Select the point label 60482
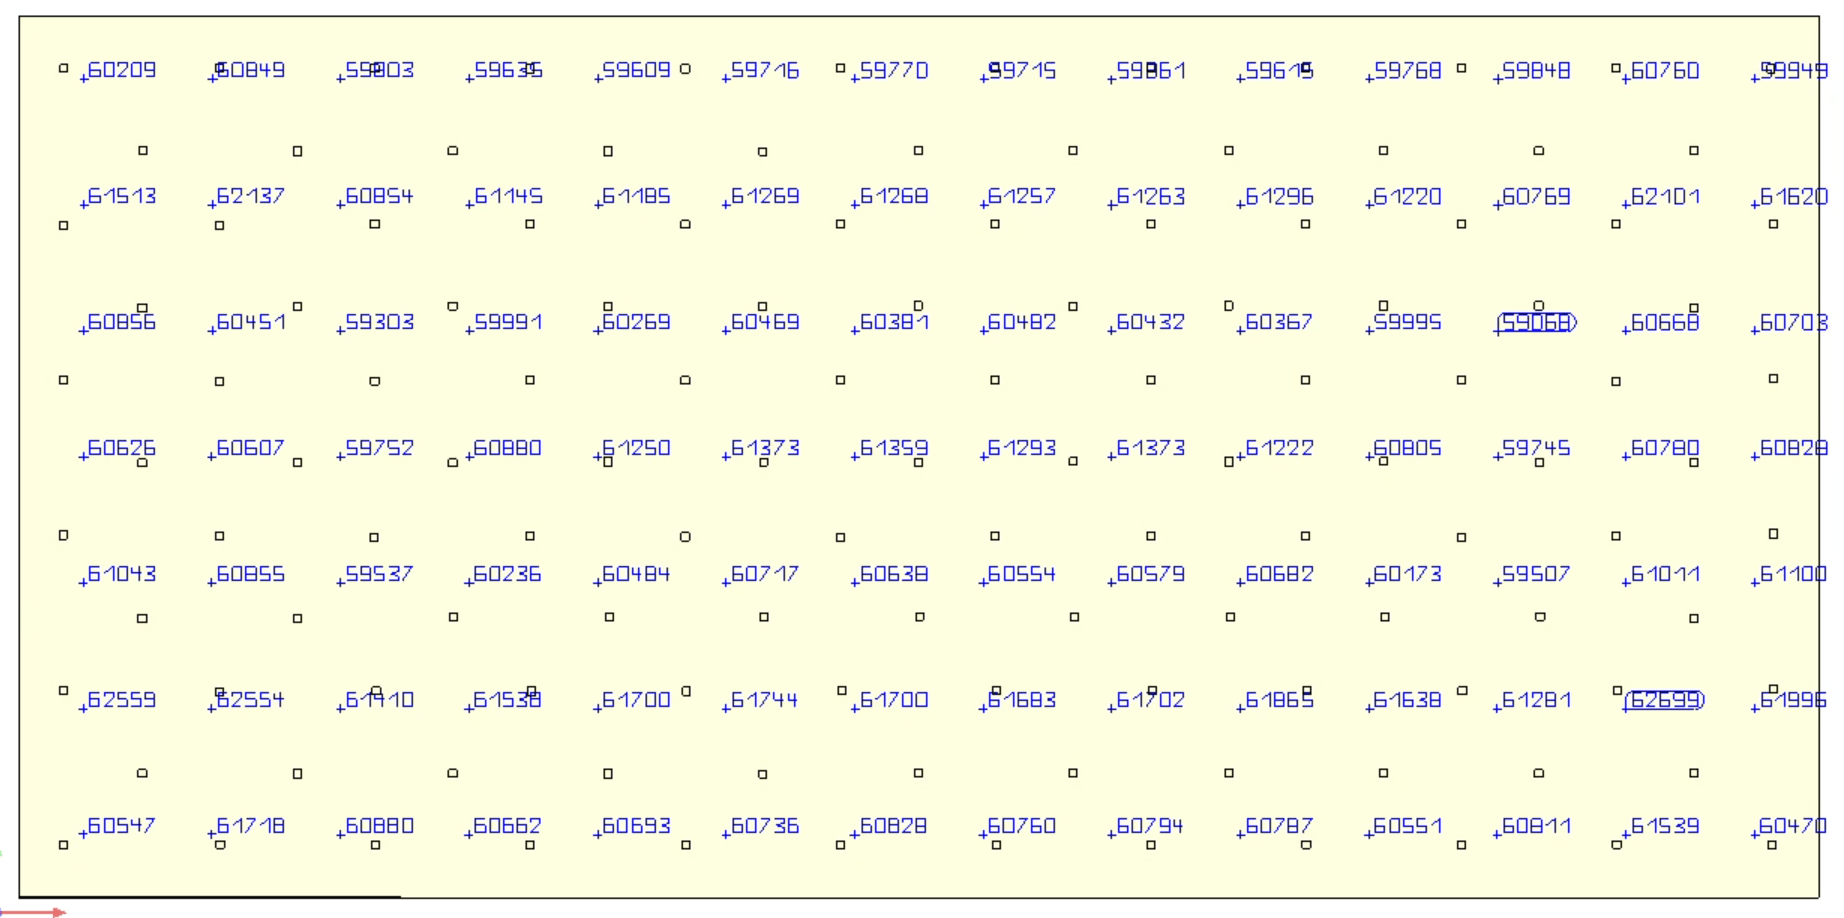The height and width of the screenshot is (918, 1844). tap(1022, 322)
